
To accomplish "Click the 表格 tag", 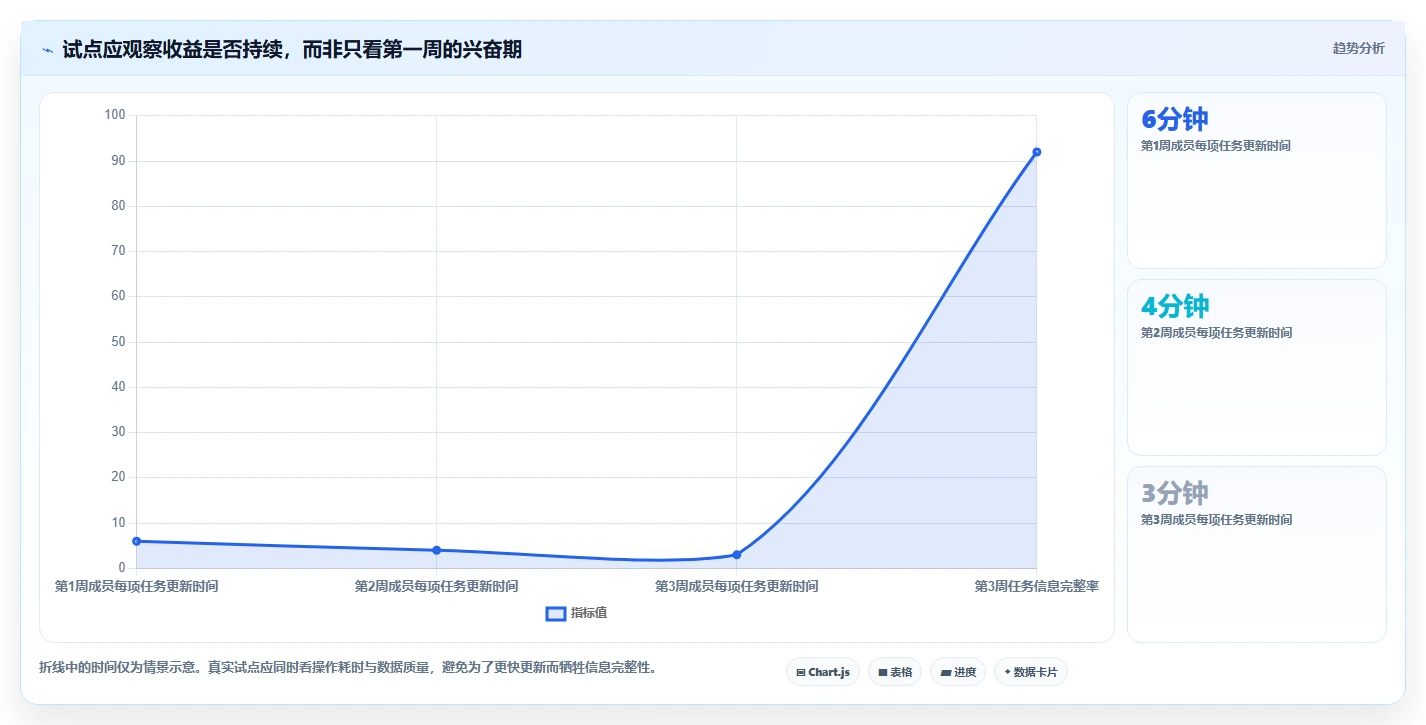I will click(x=895, y=672).
